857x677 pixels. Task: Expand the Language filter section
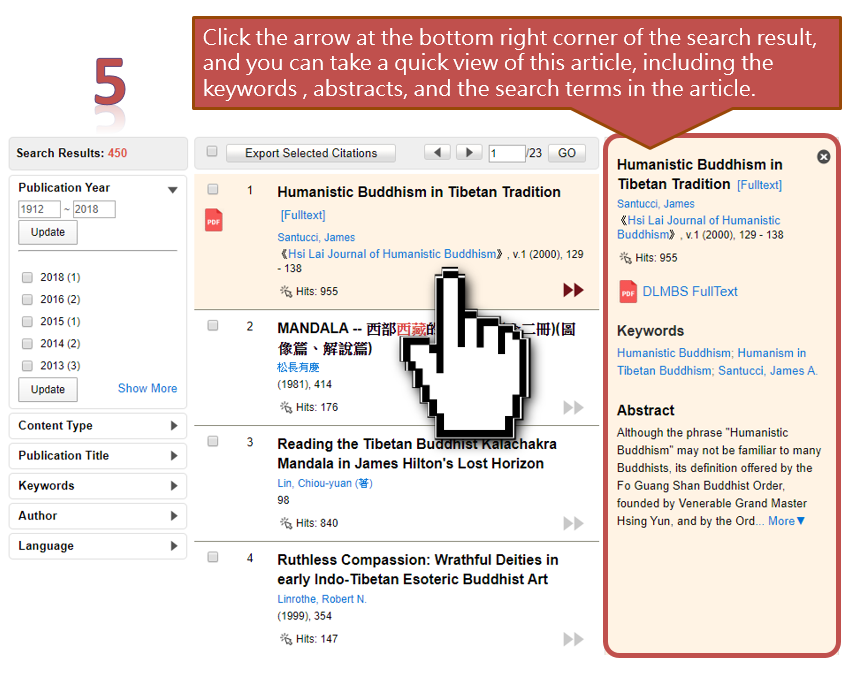coord(173,546)
